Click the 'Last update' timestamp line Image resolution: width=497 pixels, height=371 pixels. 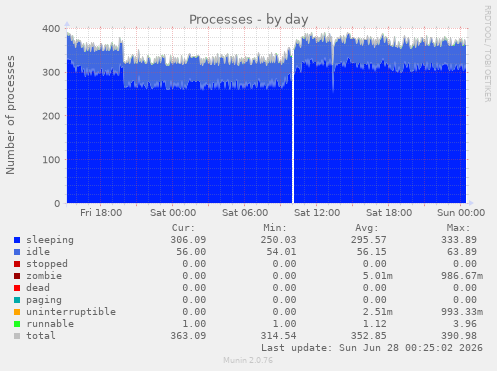tap(372, 348)
